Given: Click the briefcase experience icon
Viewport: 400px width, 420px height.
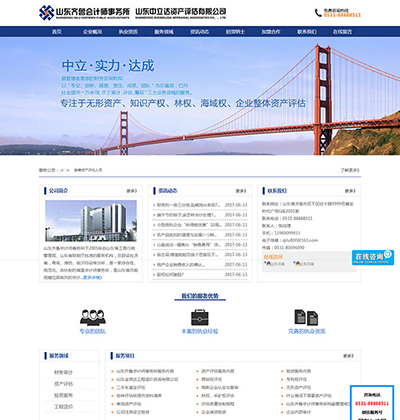Looking at the screenshot, I should pyautogui.click(x=200, y=317).
